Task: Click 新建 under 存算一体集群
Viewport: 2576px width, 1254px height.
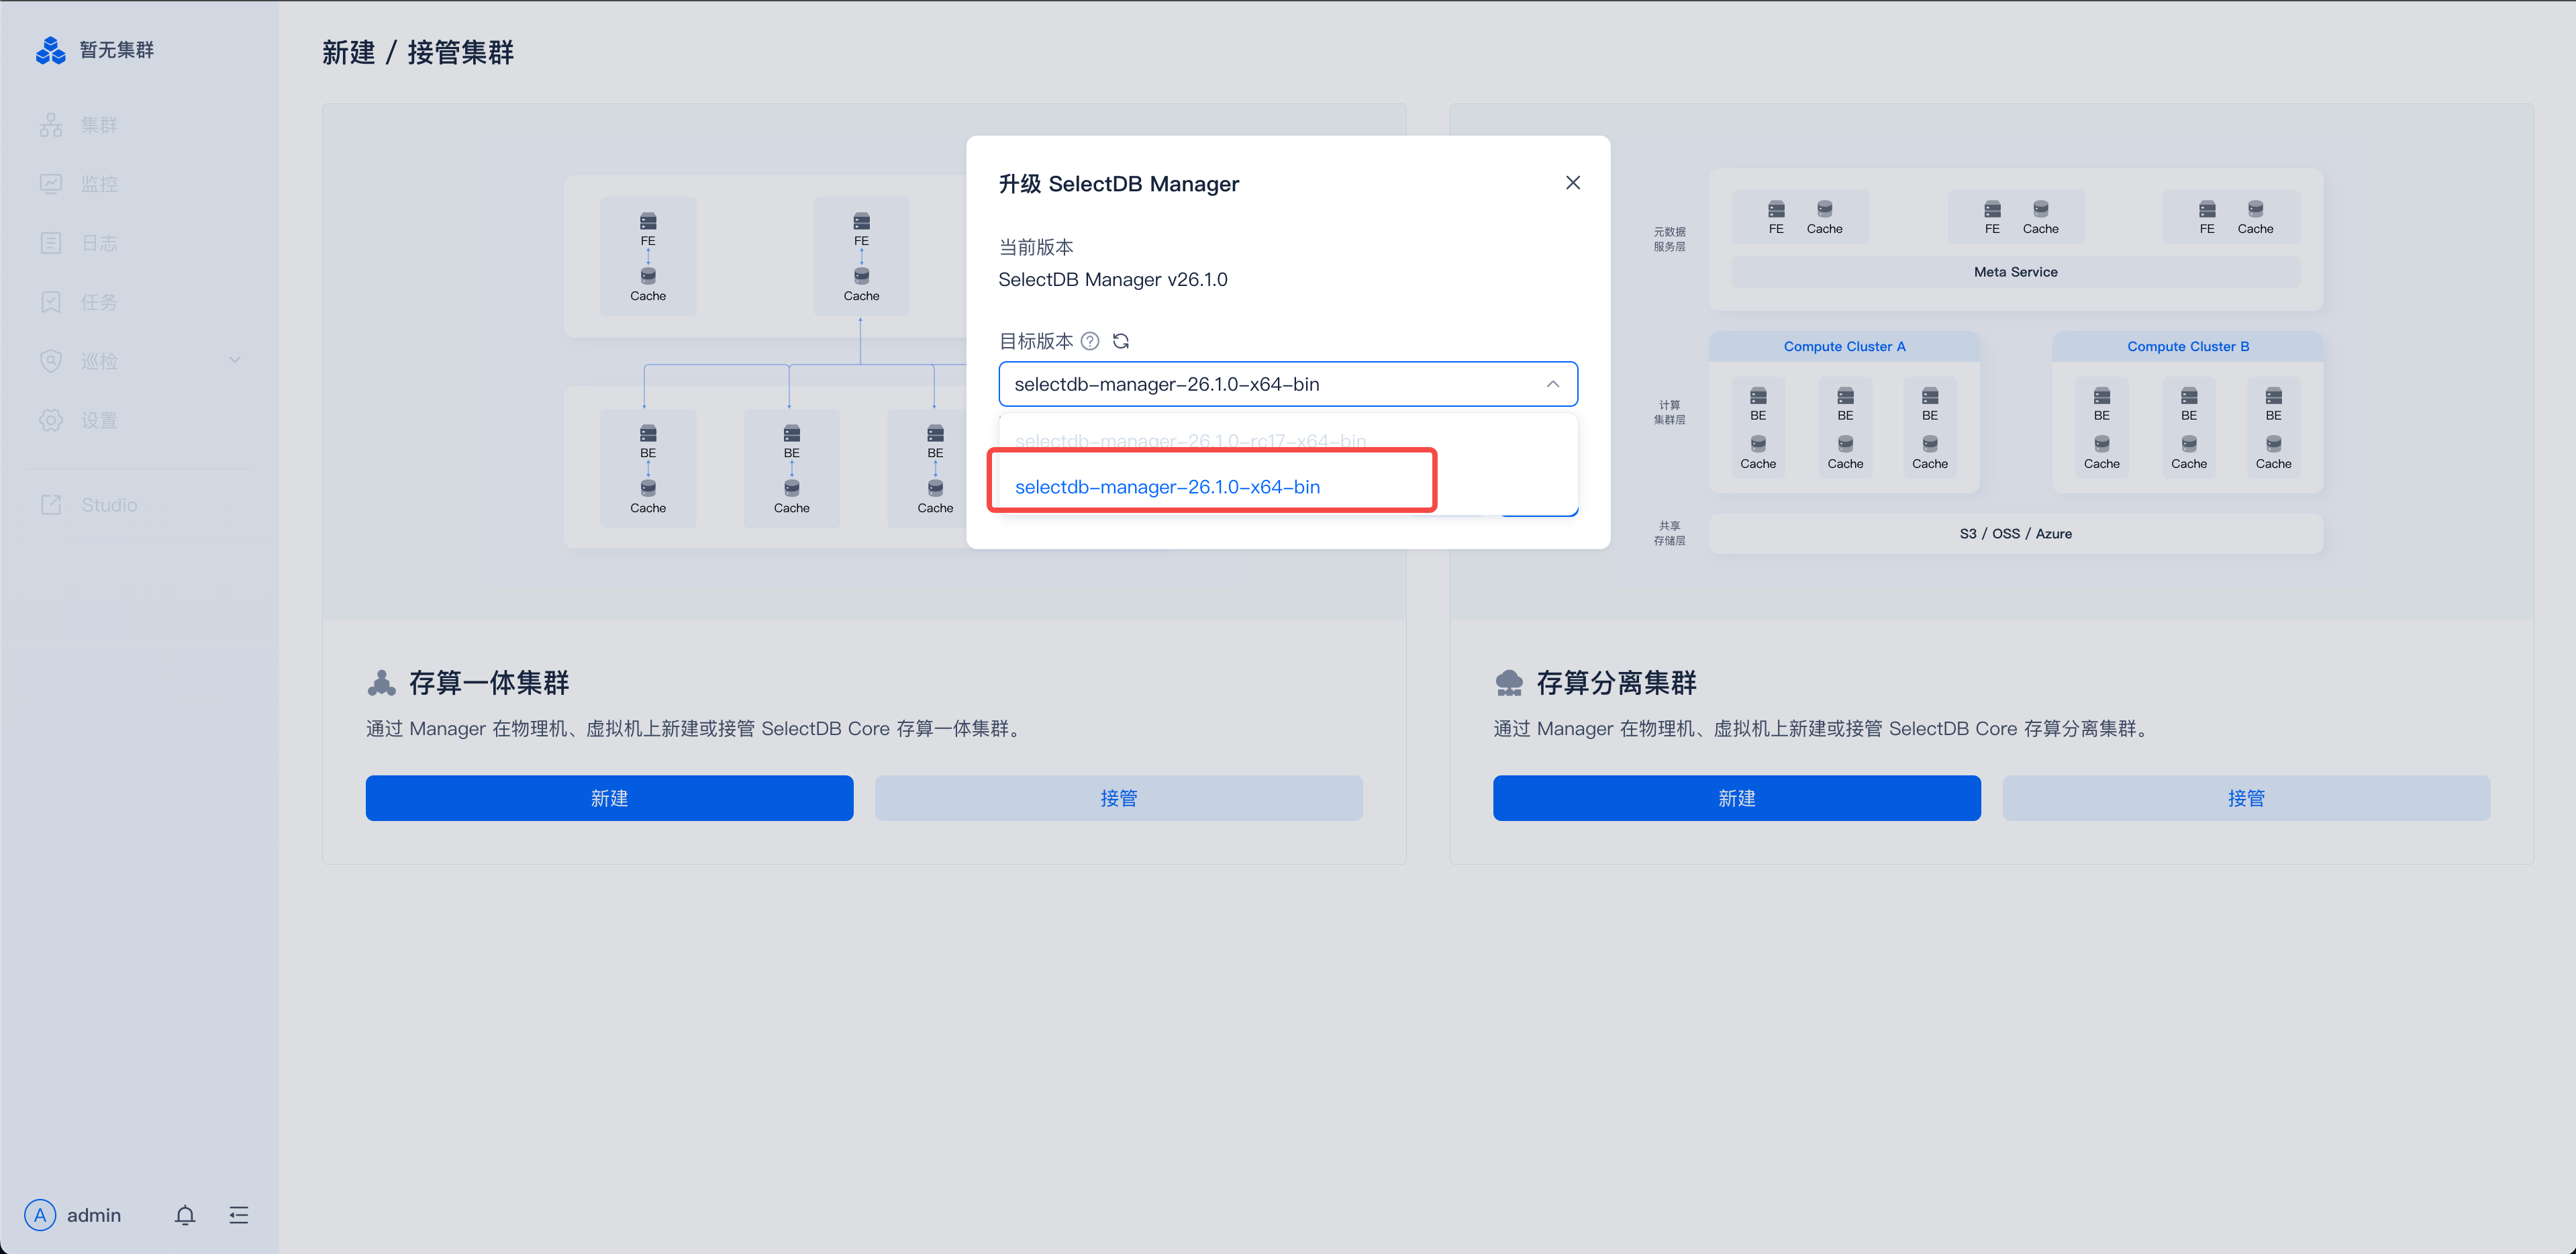Action: pyautogui.click(x=609, y=798)
